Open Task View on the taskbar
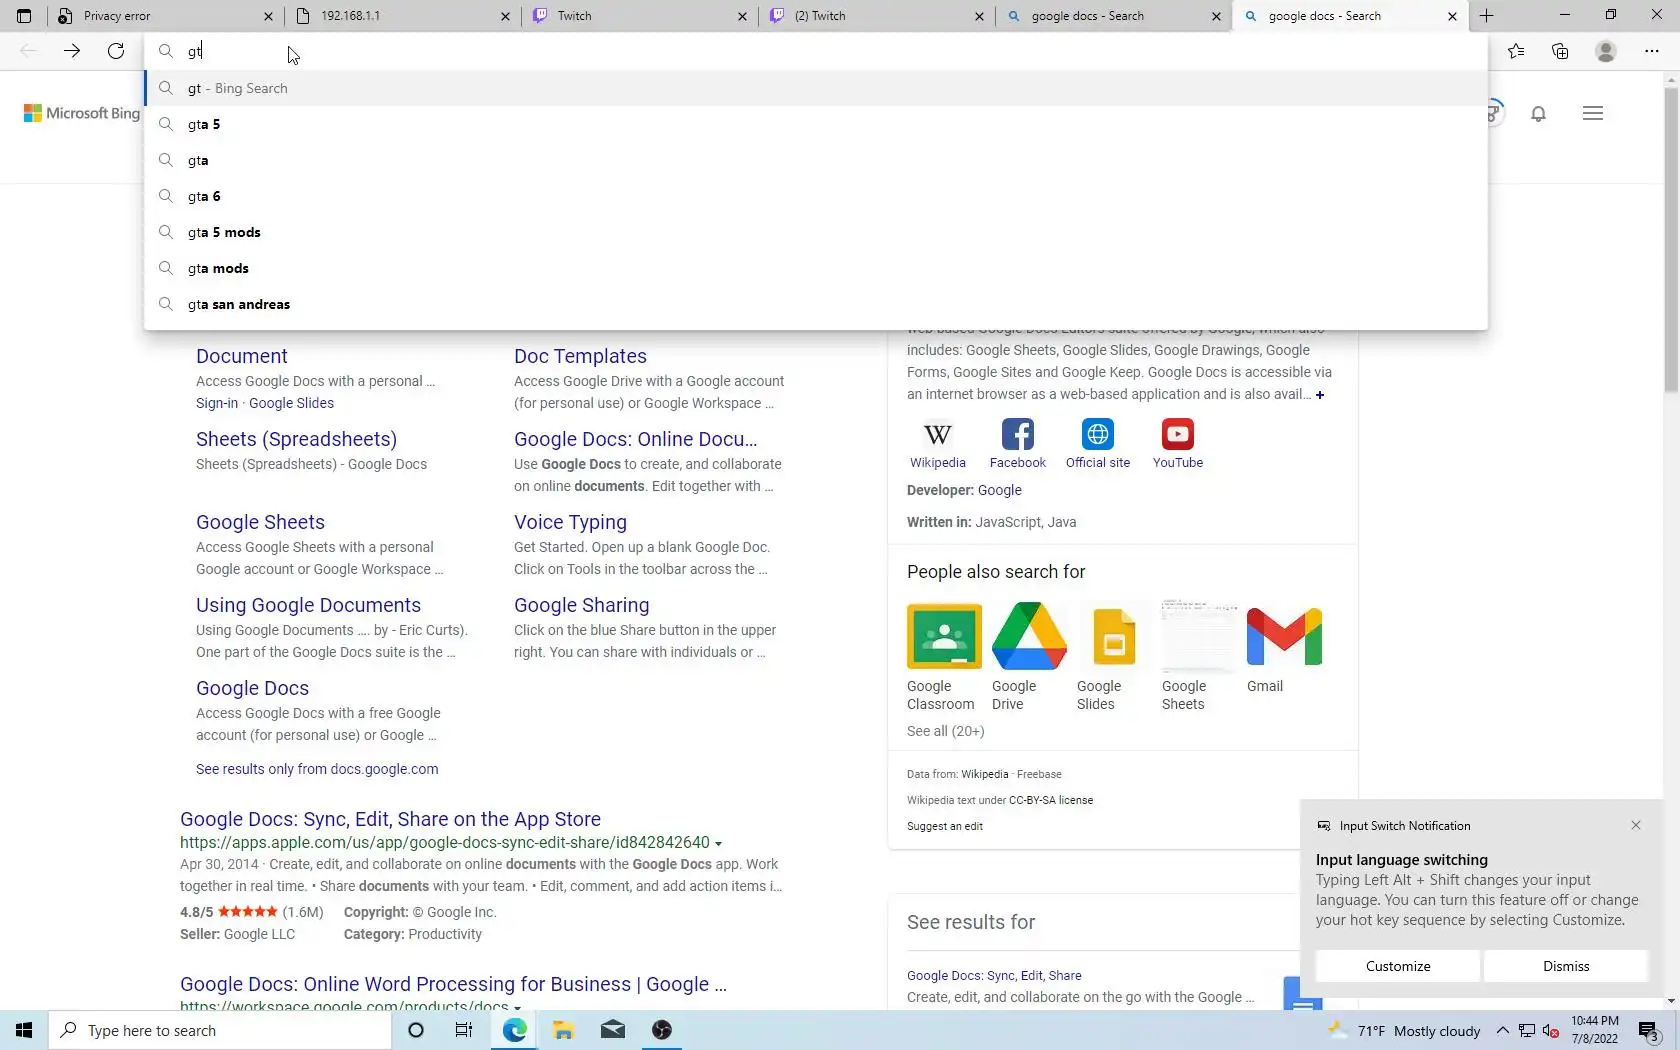Screen dimensions: 1680x1050 [464, 1030]
